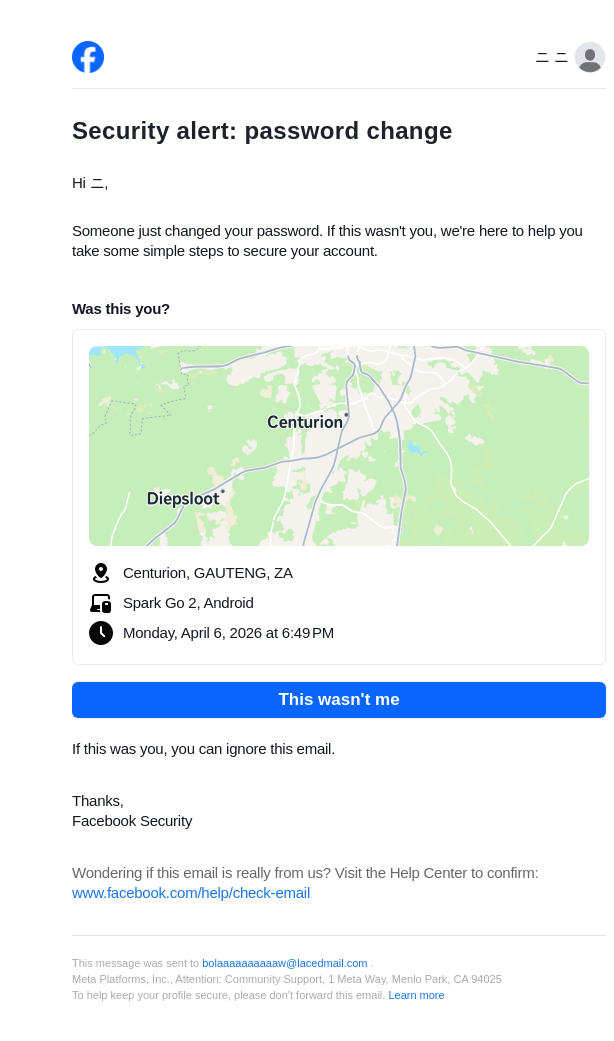Select the "Spark Go 2, Android" device text

pyautogui.click(x=188, y=603)
